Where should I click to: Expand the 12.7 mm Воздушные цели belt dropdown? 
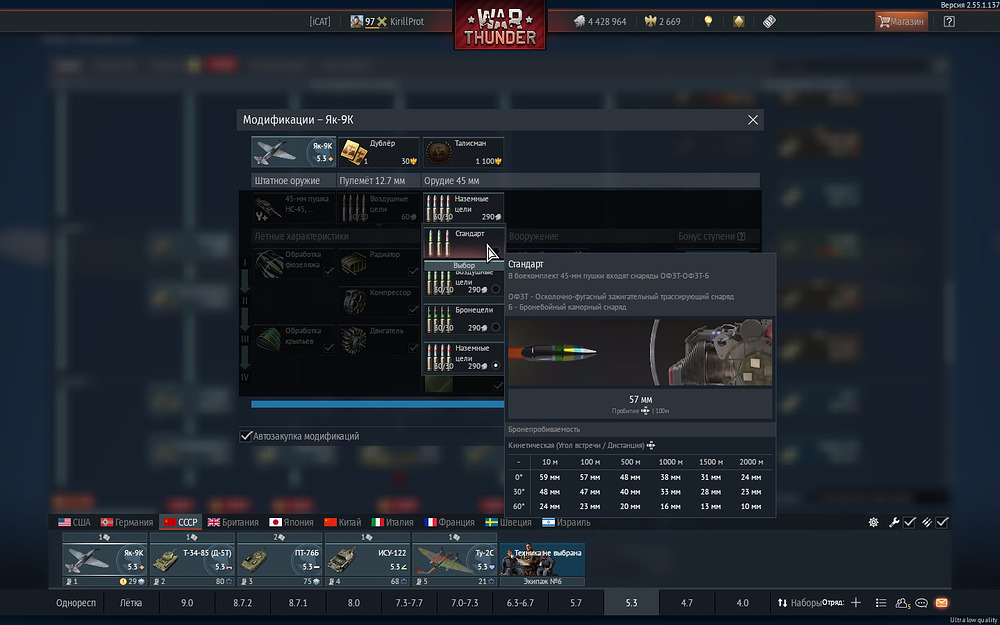378,207
